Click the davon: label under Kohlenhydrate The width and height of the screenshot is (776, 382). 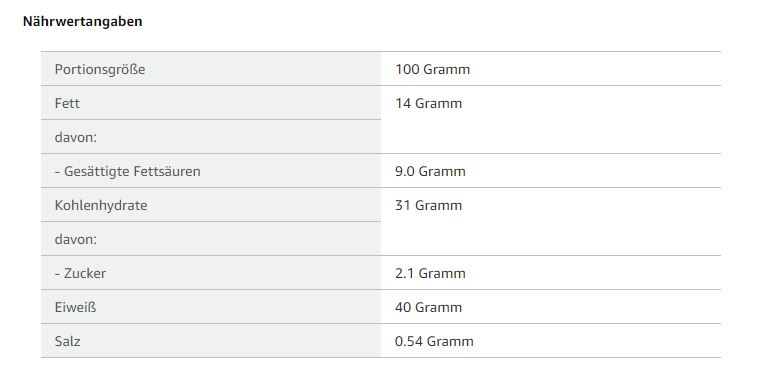[x=76, y=239]
